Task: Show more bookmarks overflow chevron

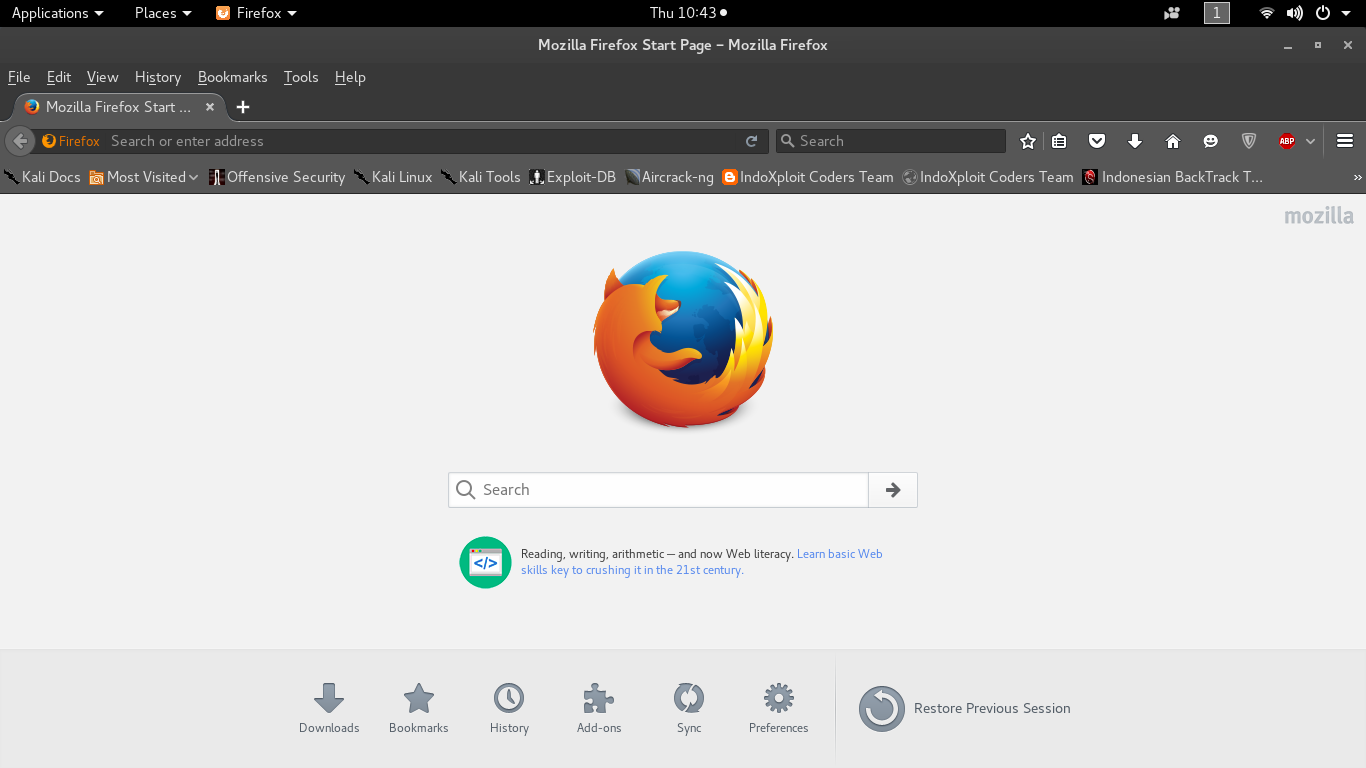Action: pos(1357,177)
